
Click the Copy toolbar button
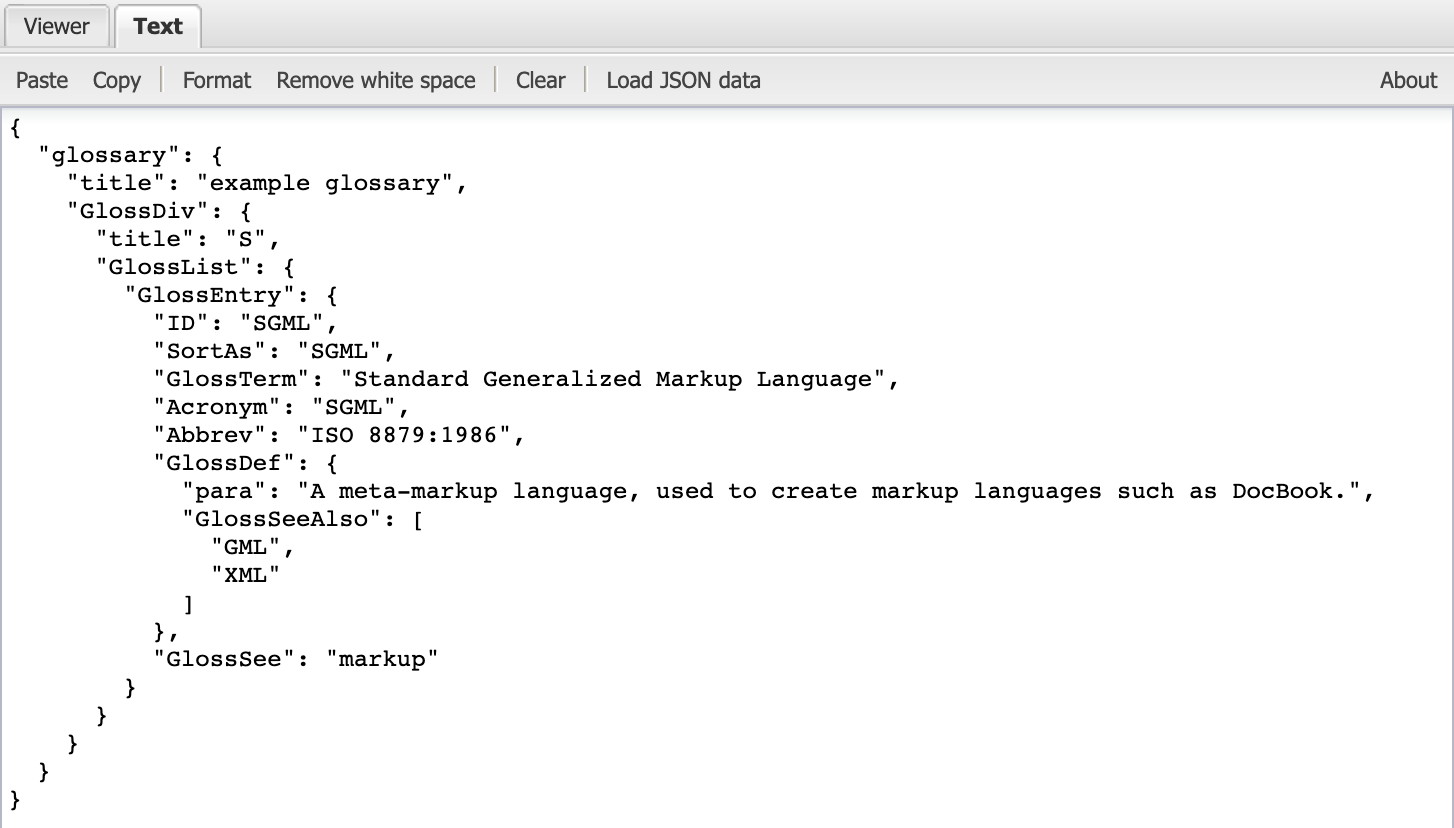117,81
